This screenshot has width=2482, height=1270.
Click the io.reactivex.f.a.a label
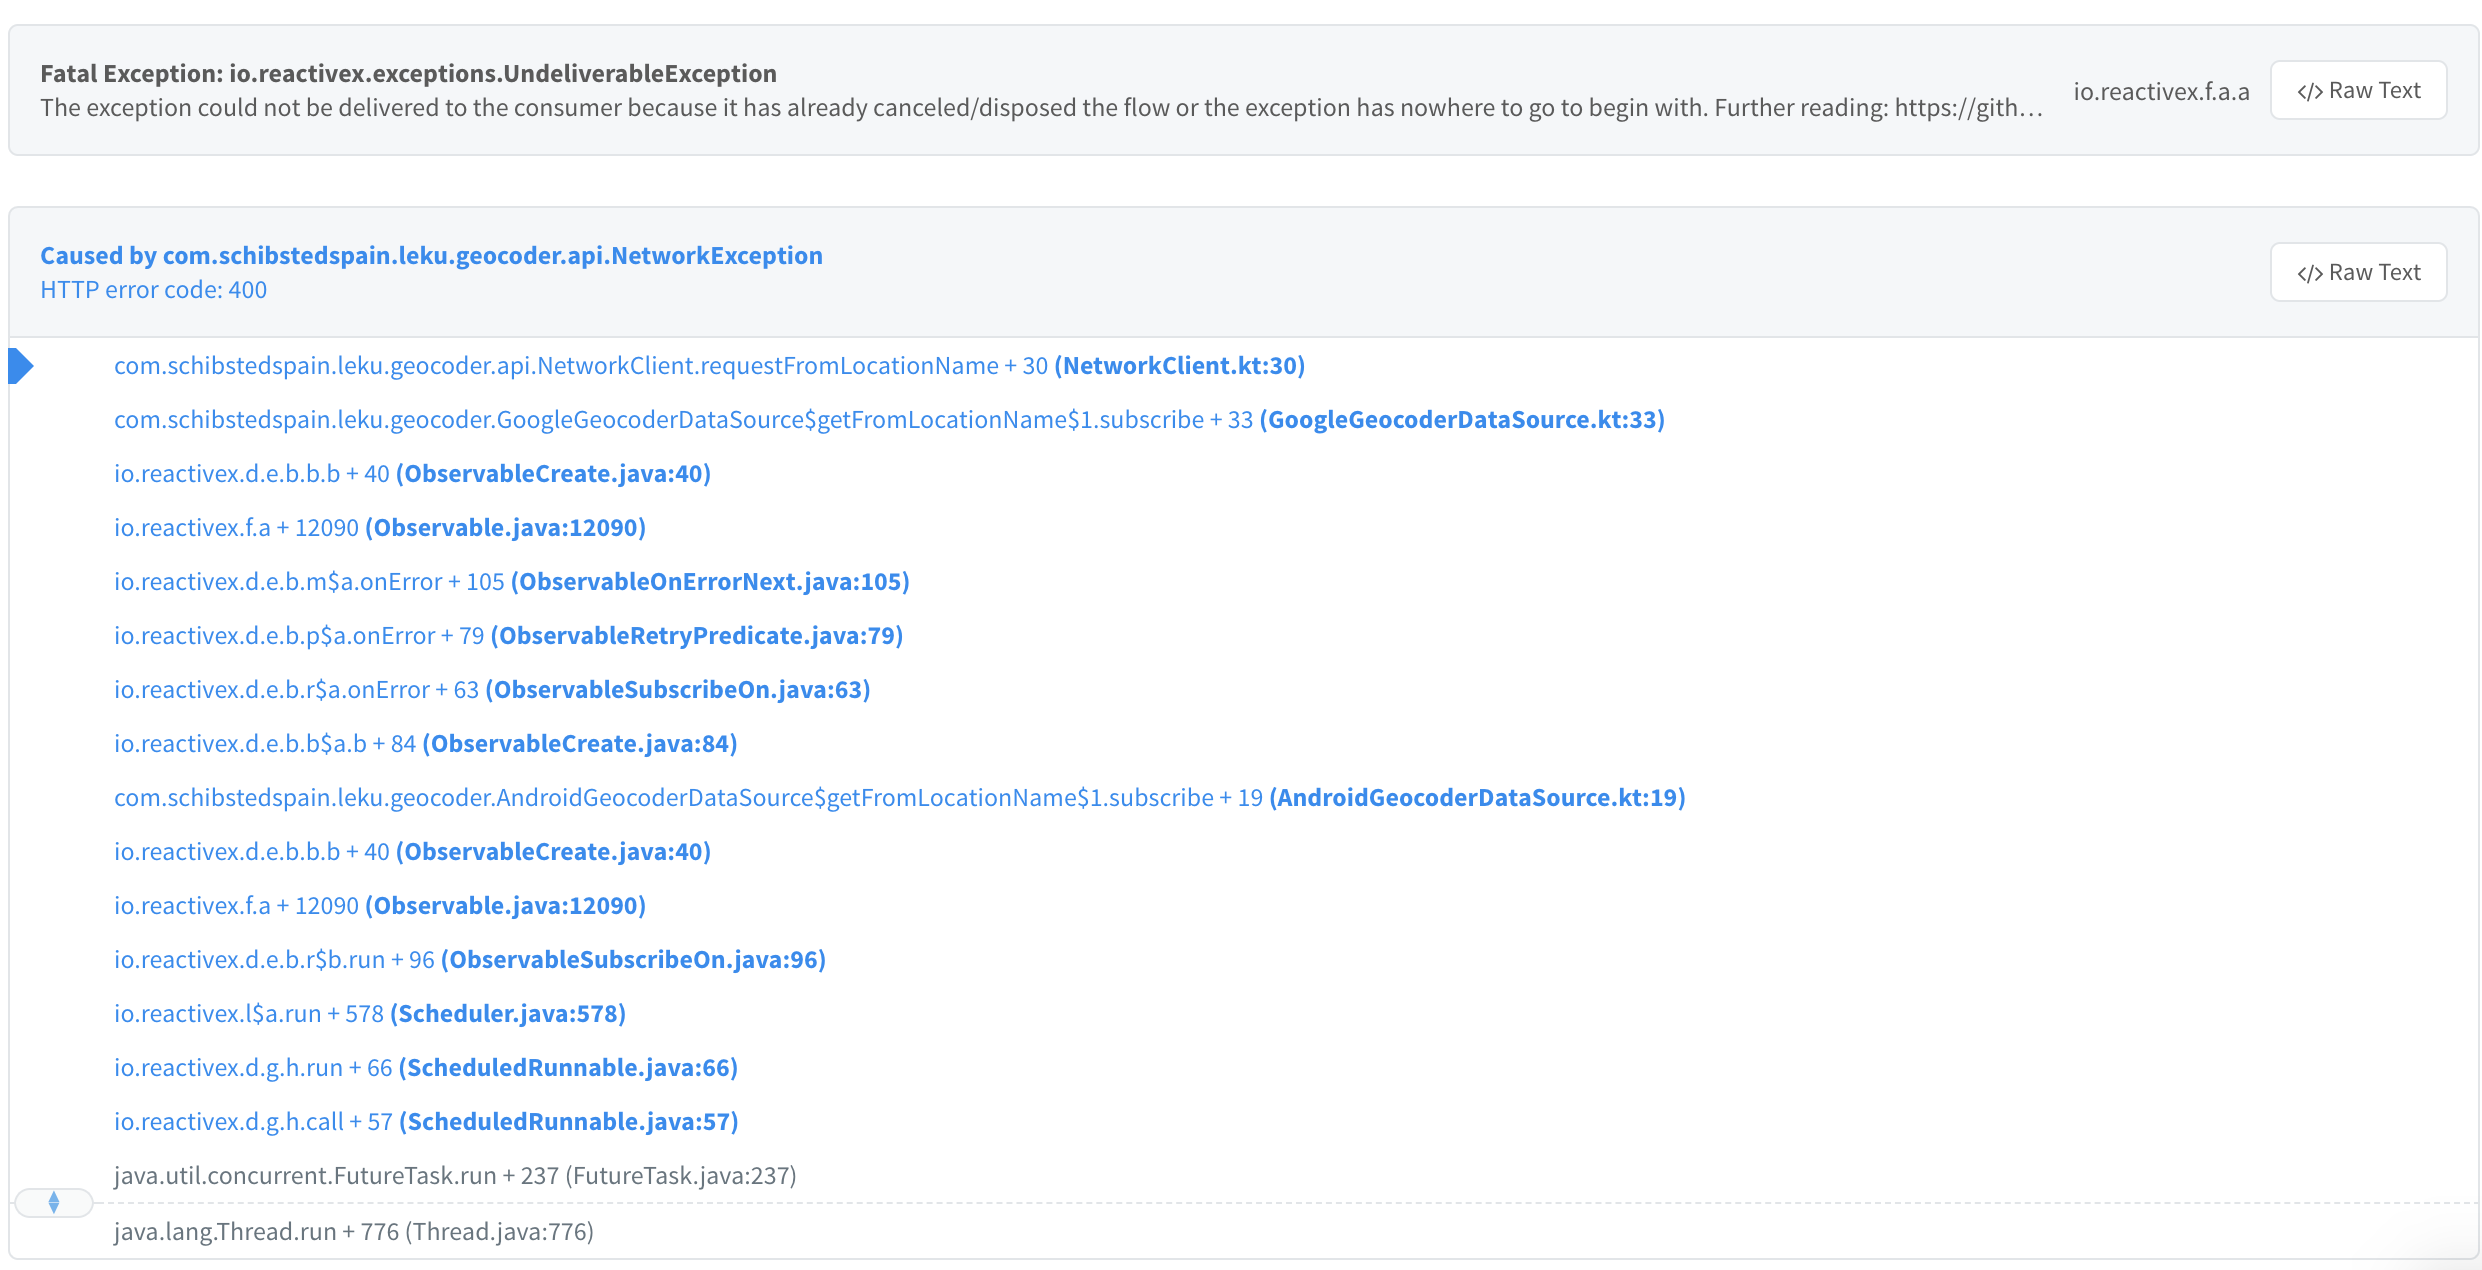coord(2161,90)
